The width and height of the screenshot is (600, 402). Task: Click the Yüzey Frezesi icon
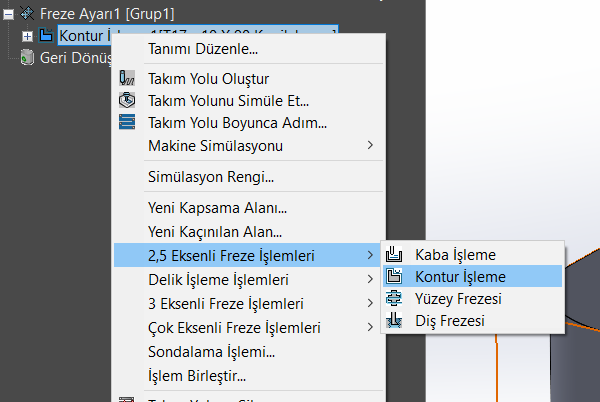coord(395,298)
